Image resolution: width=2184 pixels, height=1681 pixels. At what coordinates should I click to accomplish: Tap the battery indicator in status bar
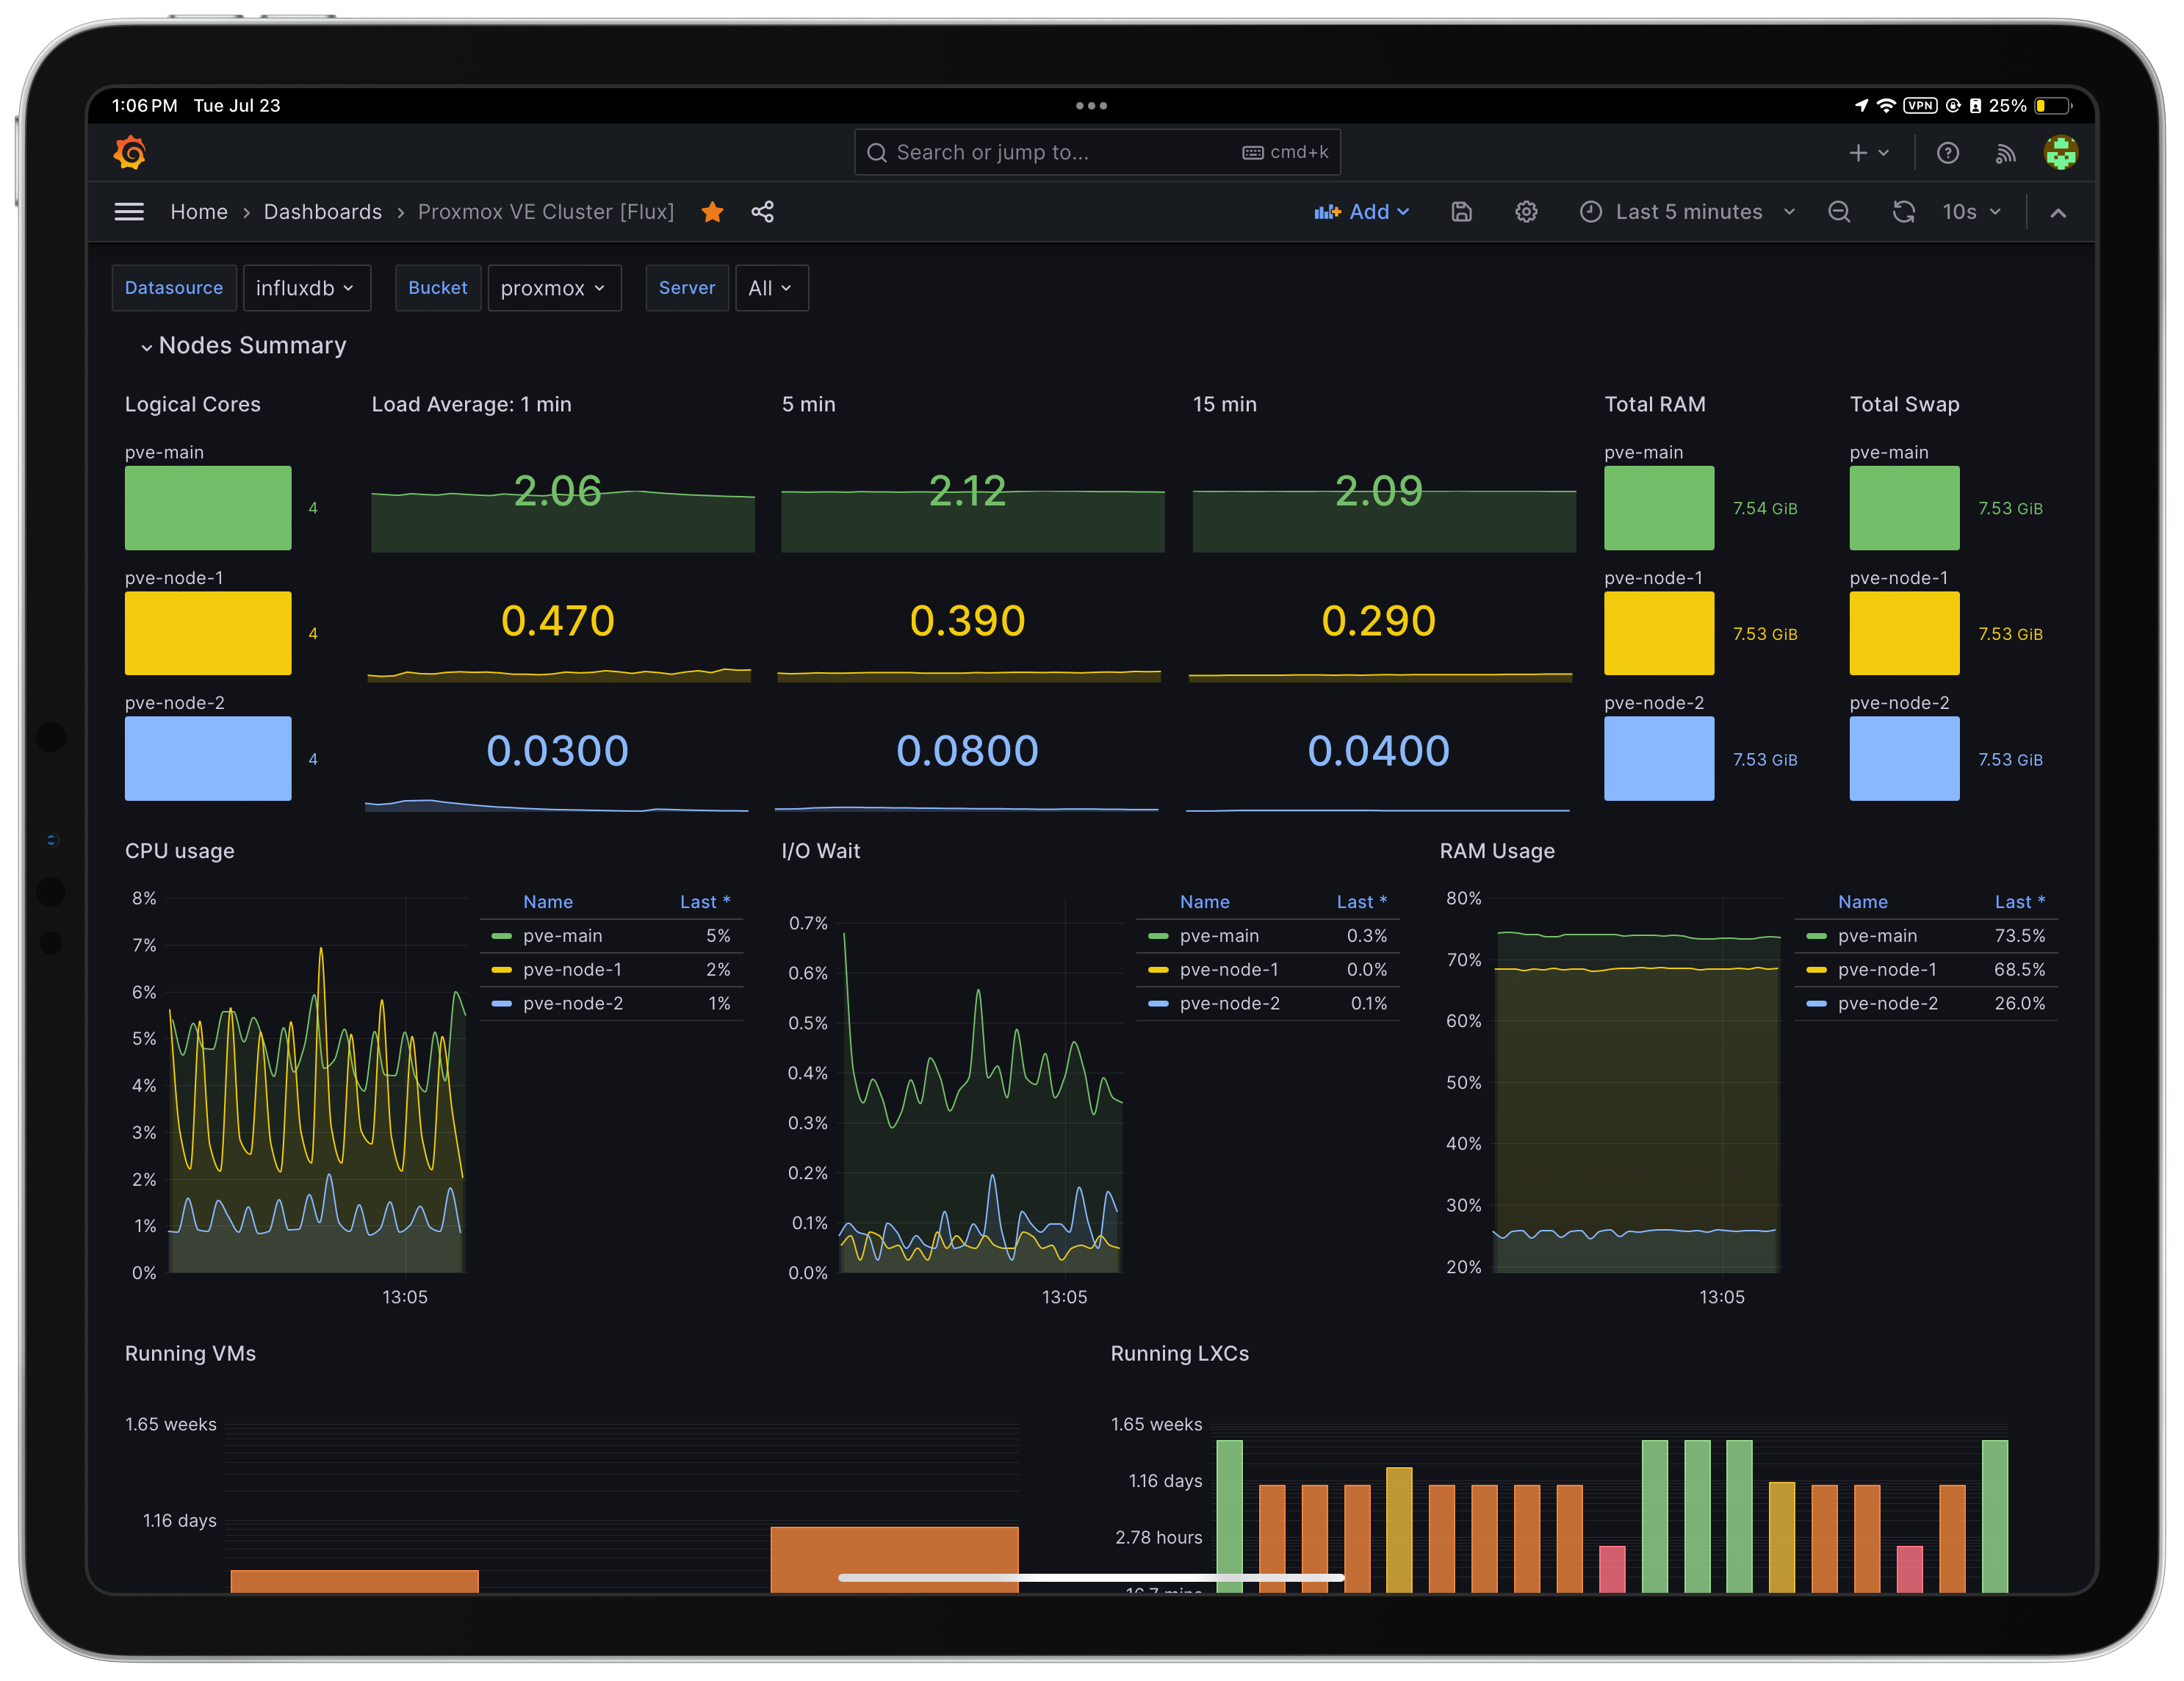(2054, 105)
